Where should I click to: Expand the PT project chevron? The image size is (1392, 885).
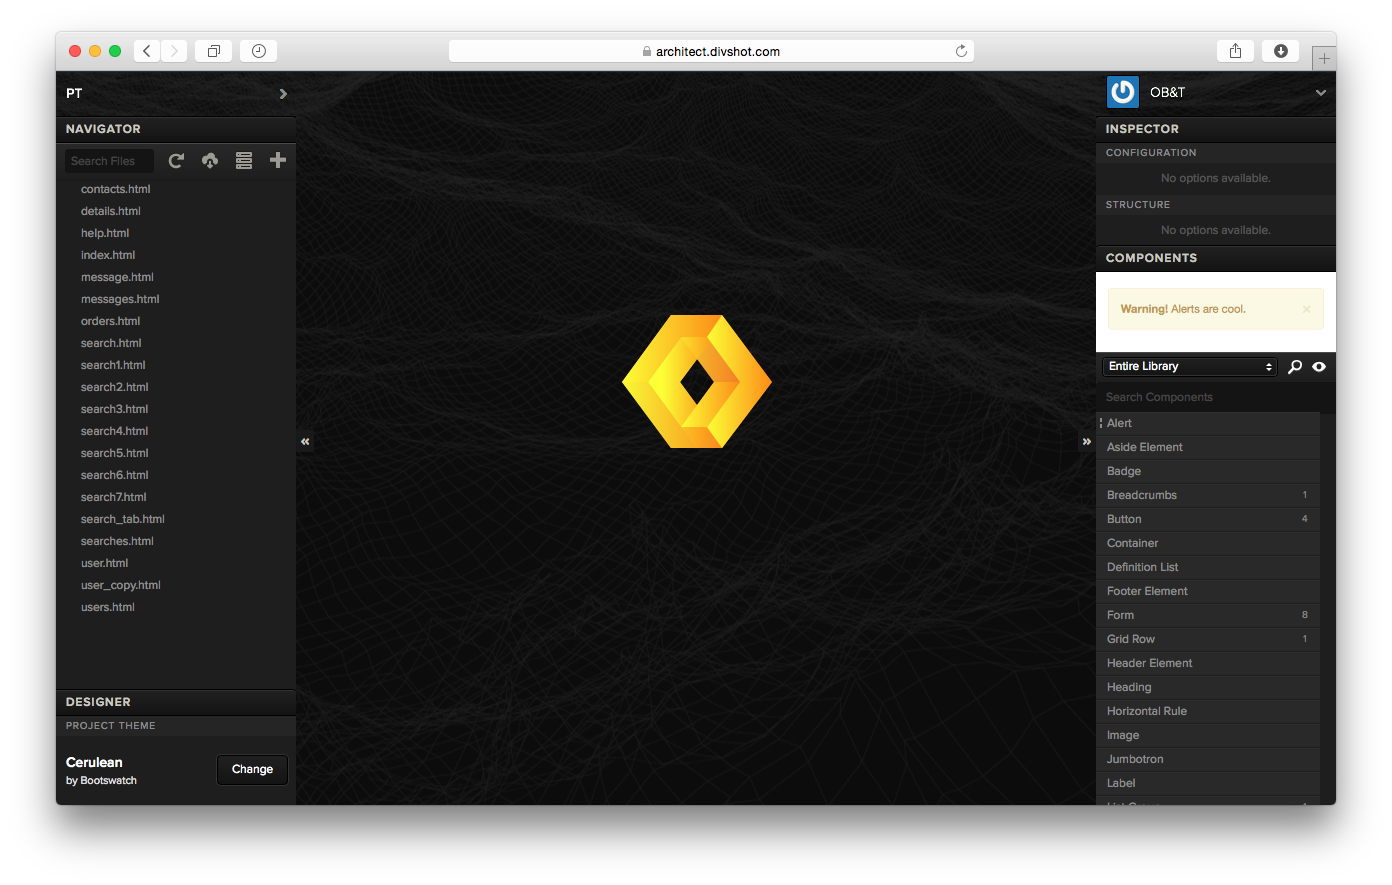[283, 94]
